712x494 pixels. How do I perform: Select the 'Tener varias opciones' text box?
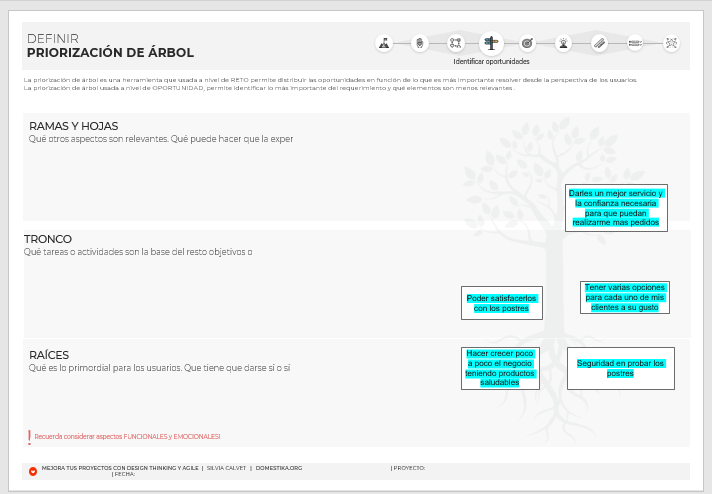pos(625,297)
